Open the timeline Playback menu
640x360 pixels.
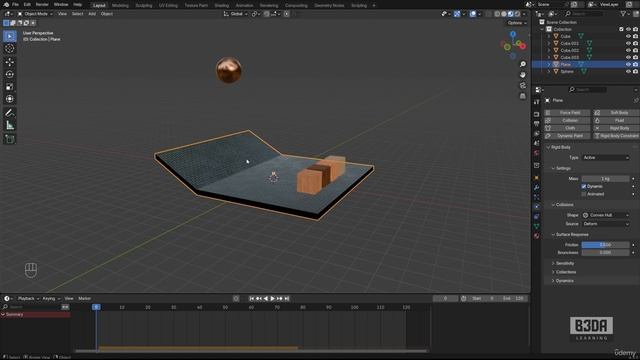28,299
